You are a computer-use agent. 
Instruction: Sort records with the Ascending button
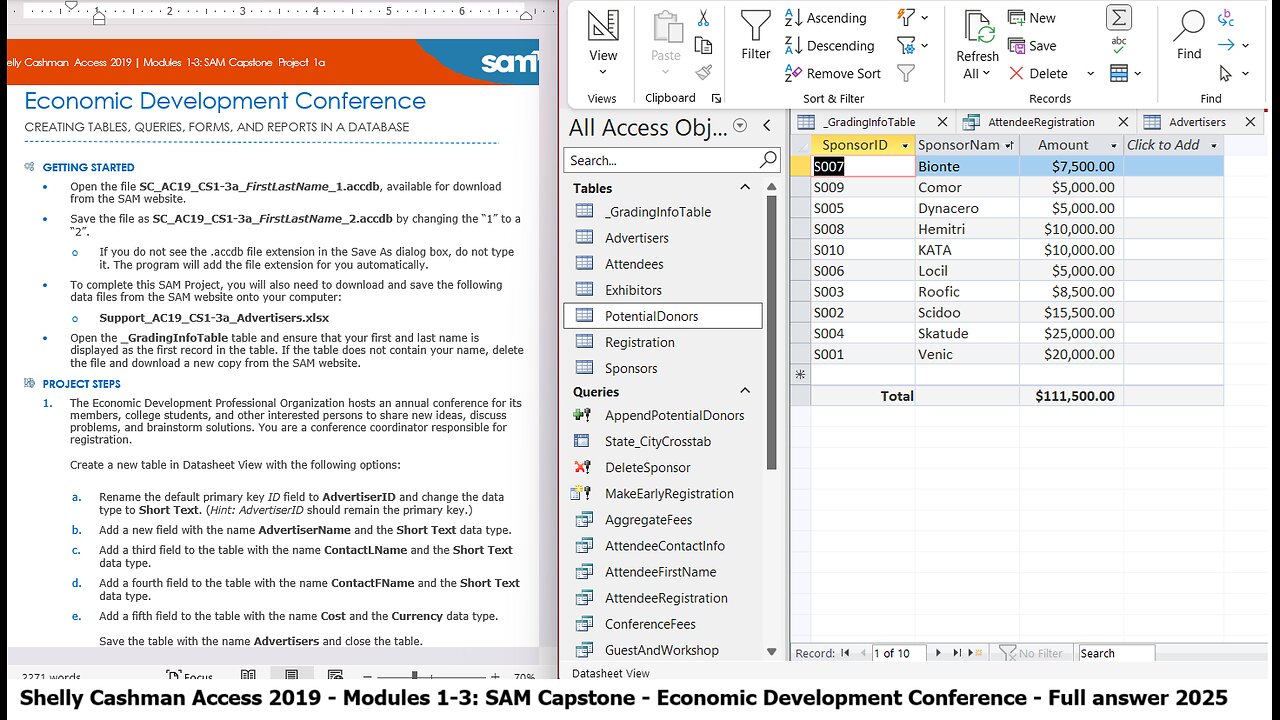coord(826,18)
